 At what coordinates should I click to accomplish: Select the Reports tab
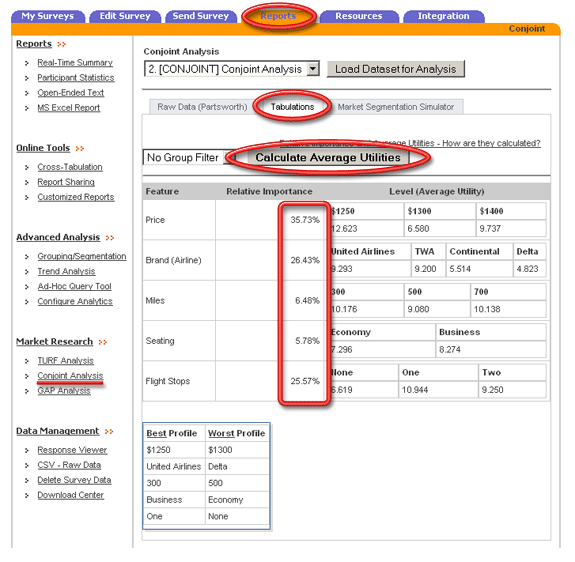pos(278,16)
